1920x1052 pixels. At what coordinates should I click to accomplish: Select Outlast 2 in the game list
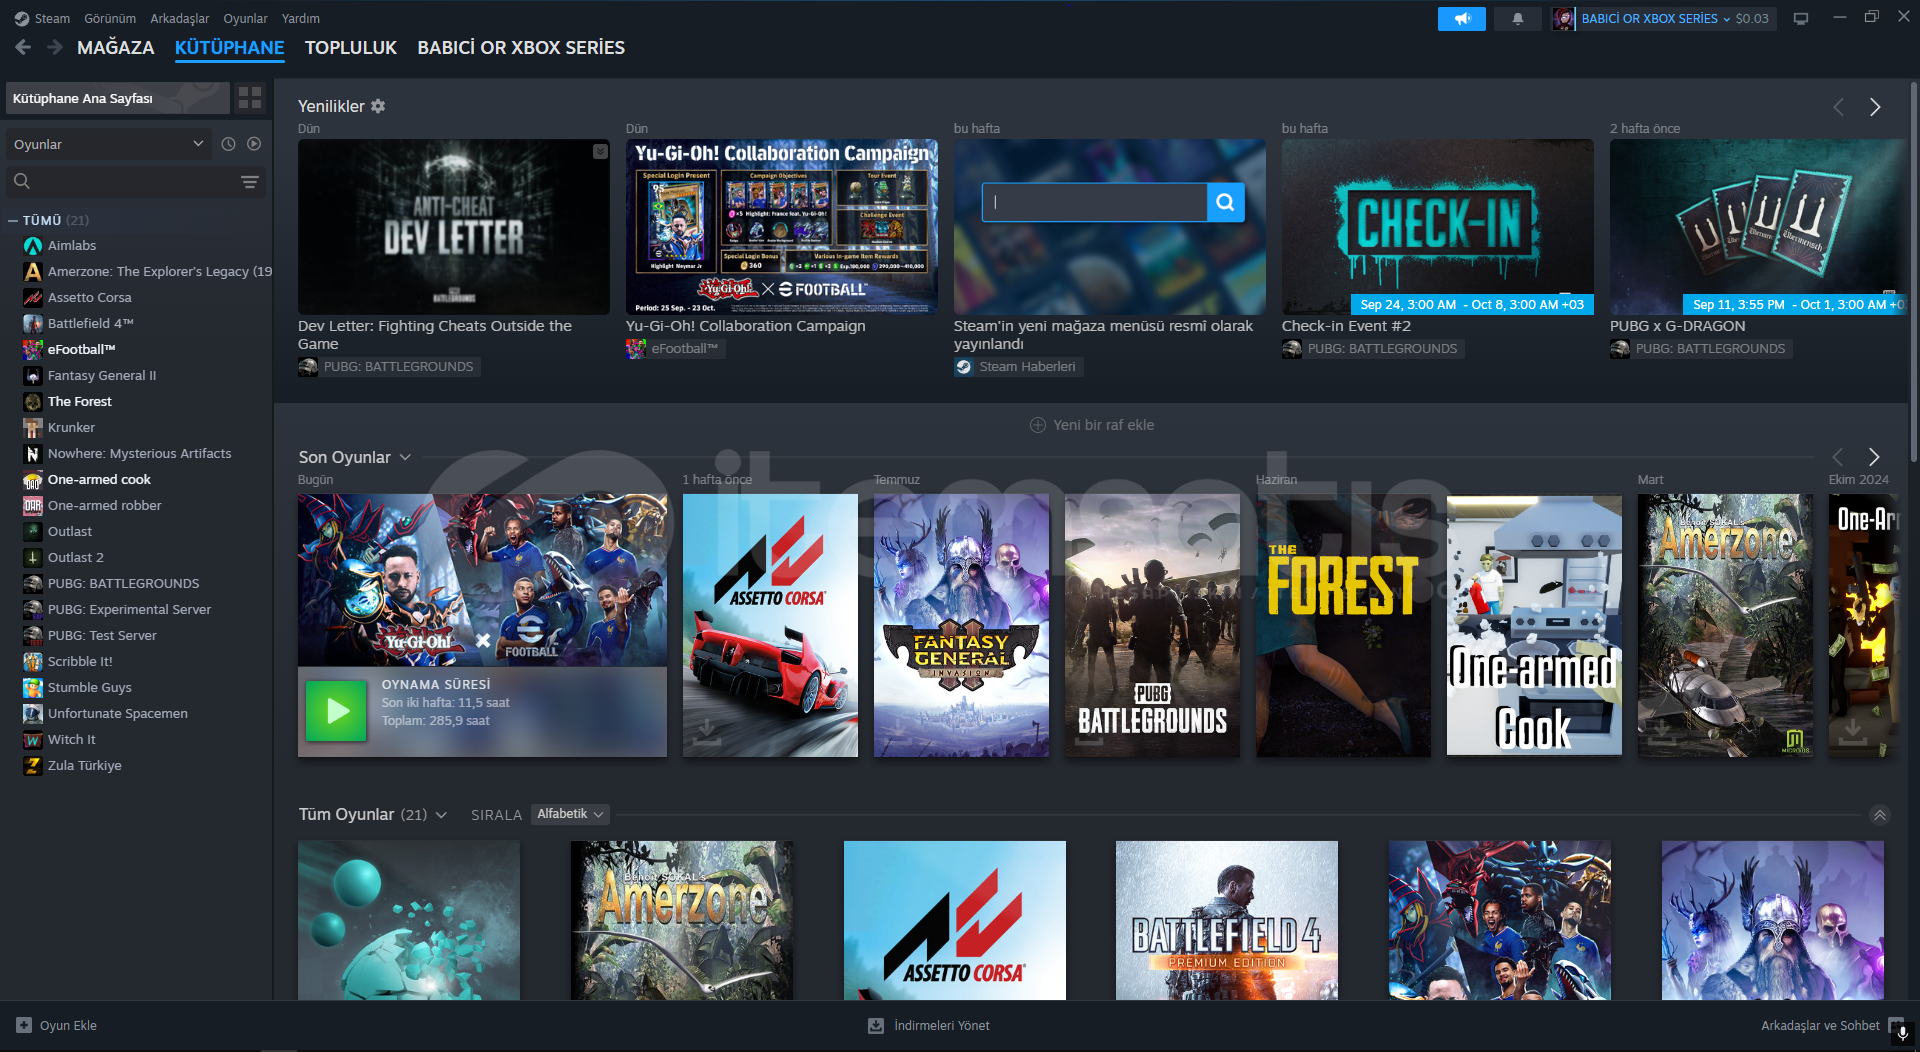pyautogui.click(x=76, y=558)
